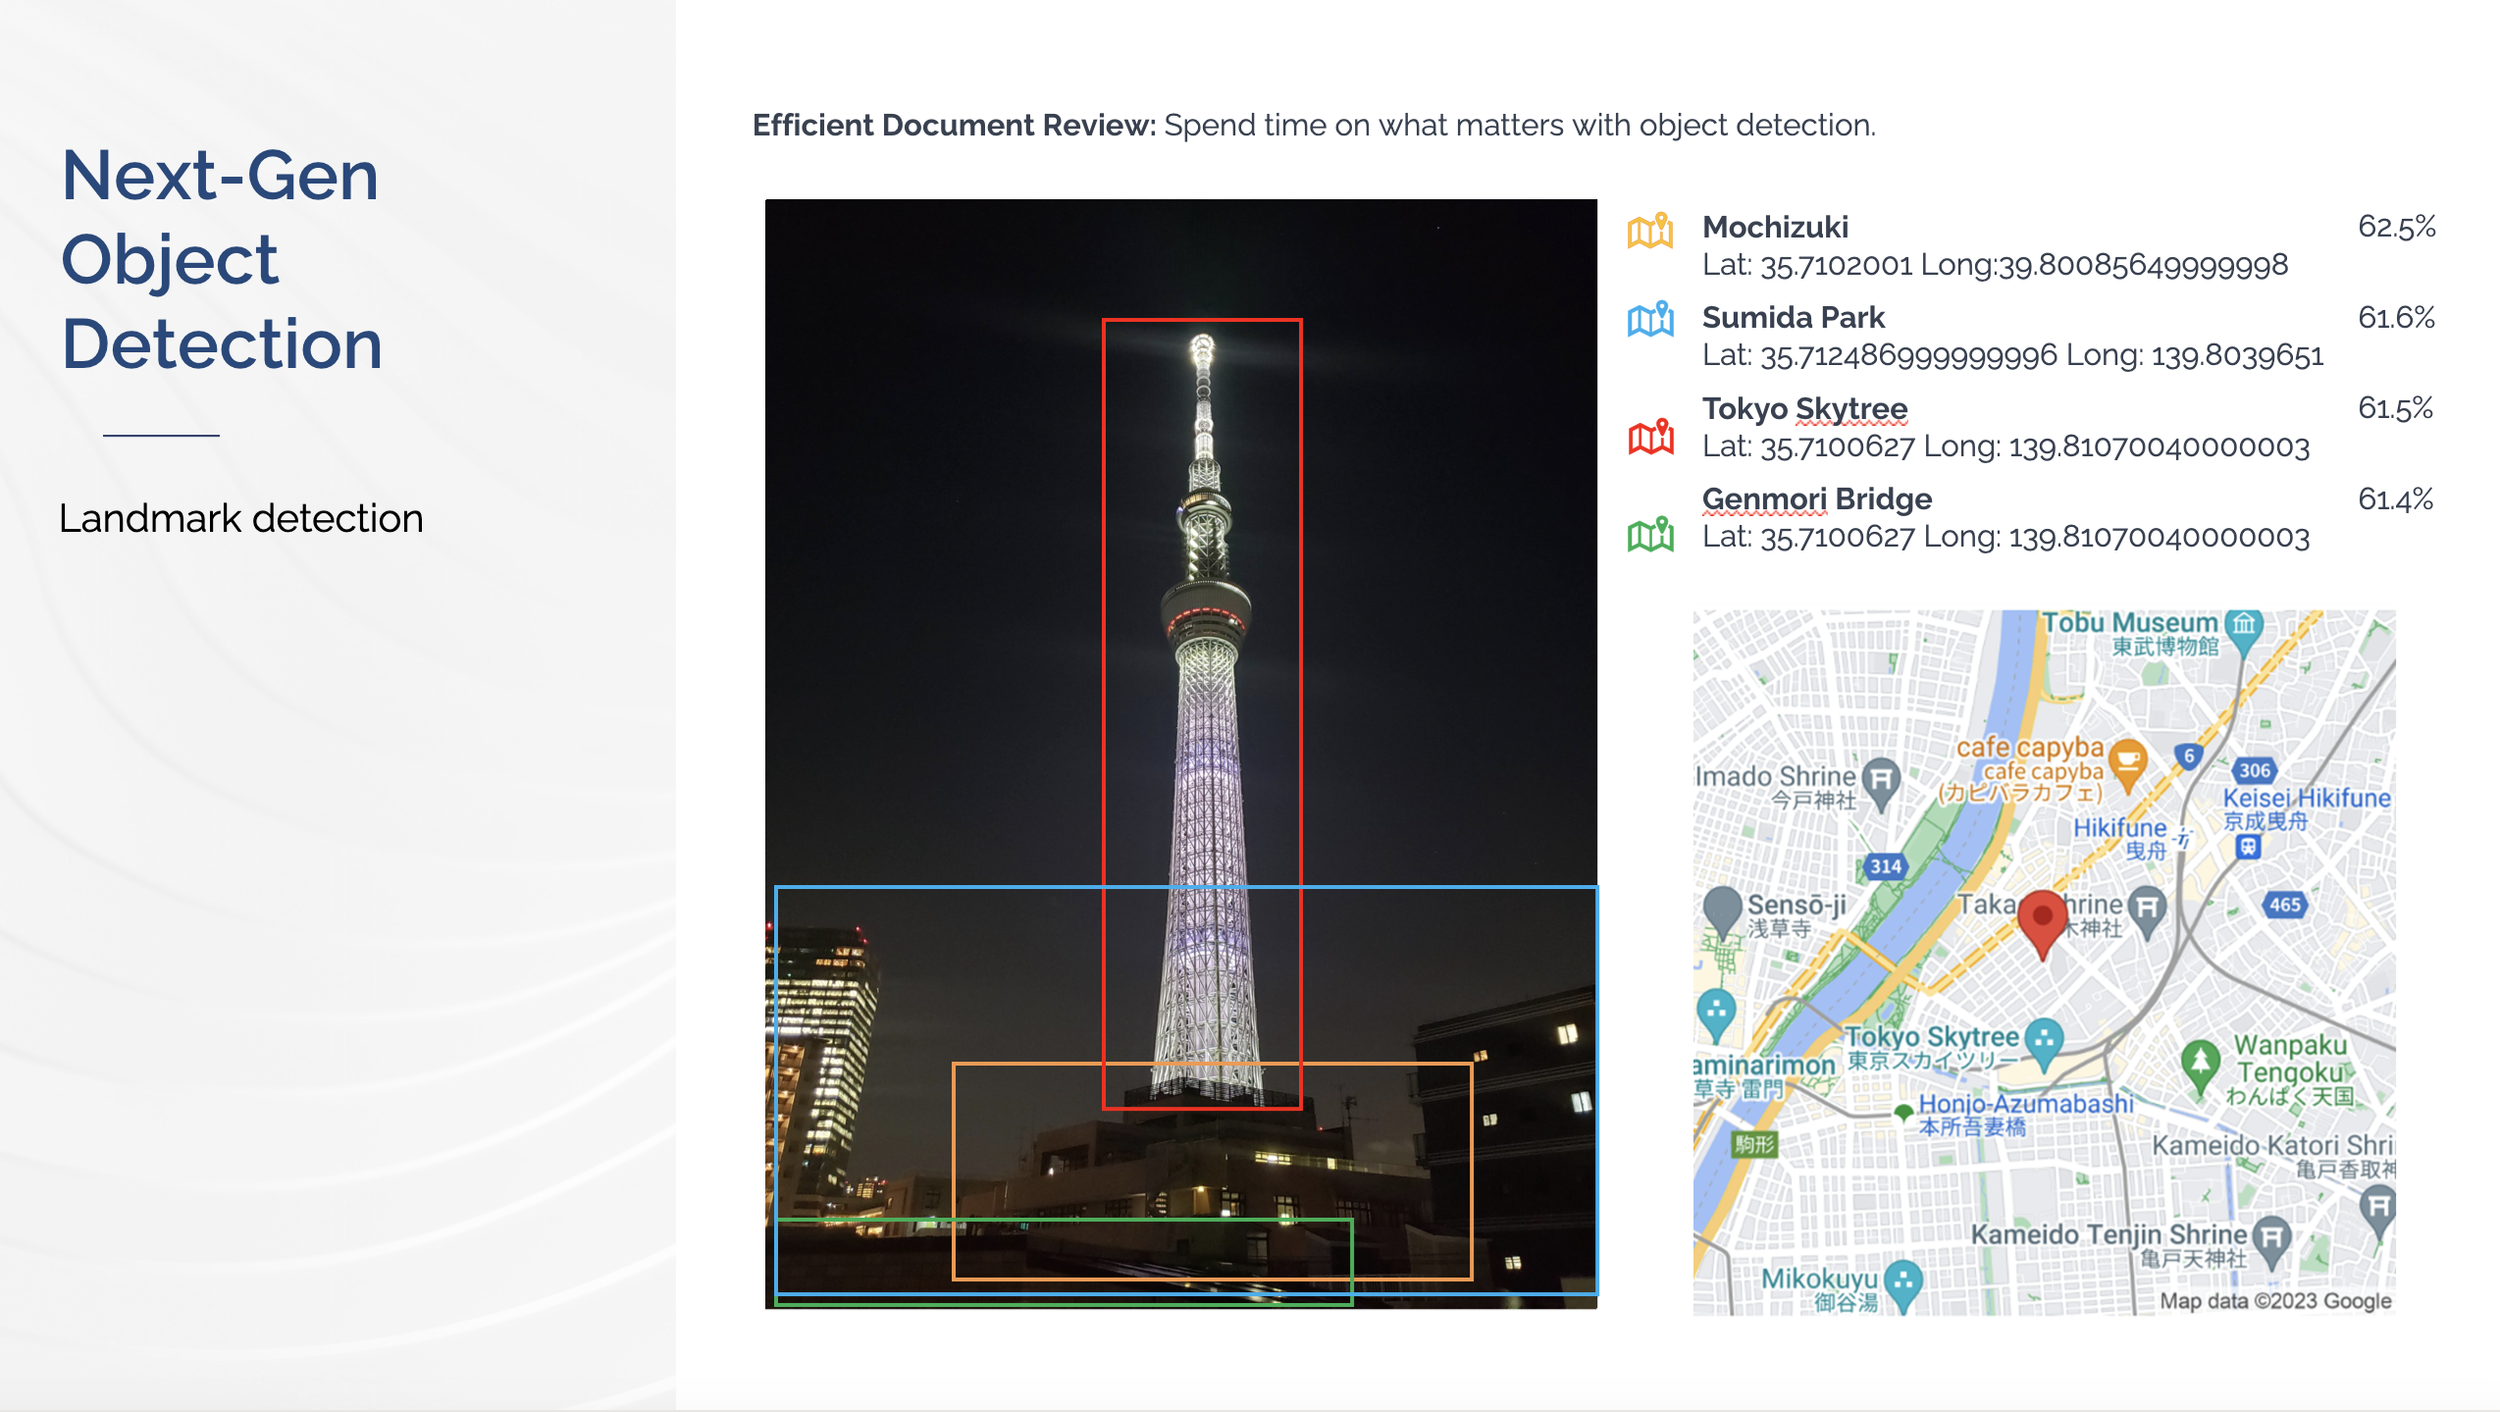Click the Sumida Park result title
The width and height of the screenshot is (2500, 1412).
(x=1793, y=318)
